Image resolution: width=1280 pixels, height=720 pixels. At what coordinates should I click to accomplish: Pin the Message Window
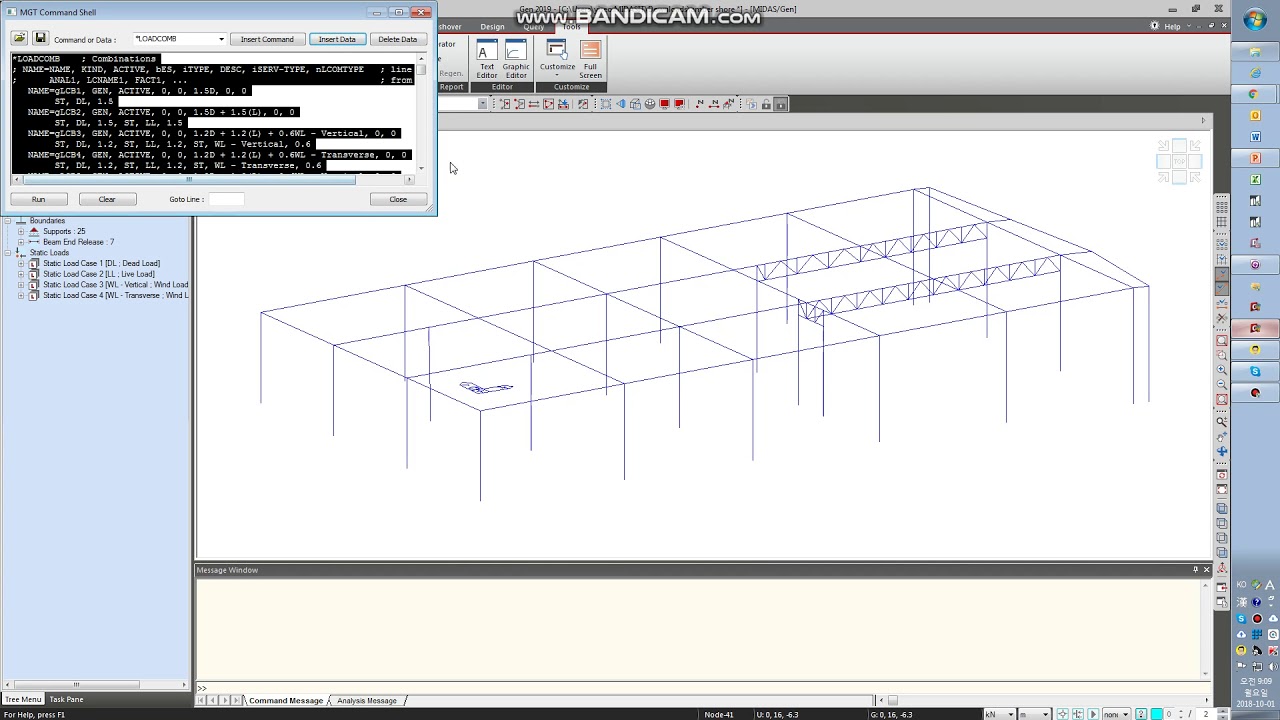point(1195,570)
